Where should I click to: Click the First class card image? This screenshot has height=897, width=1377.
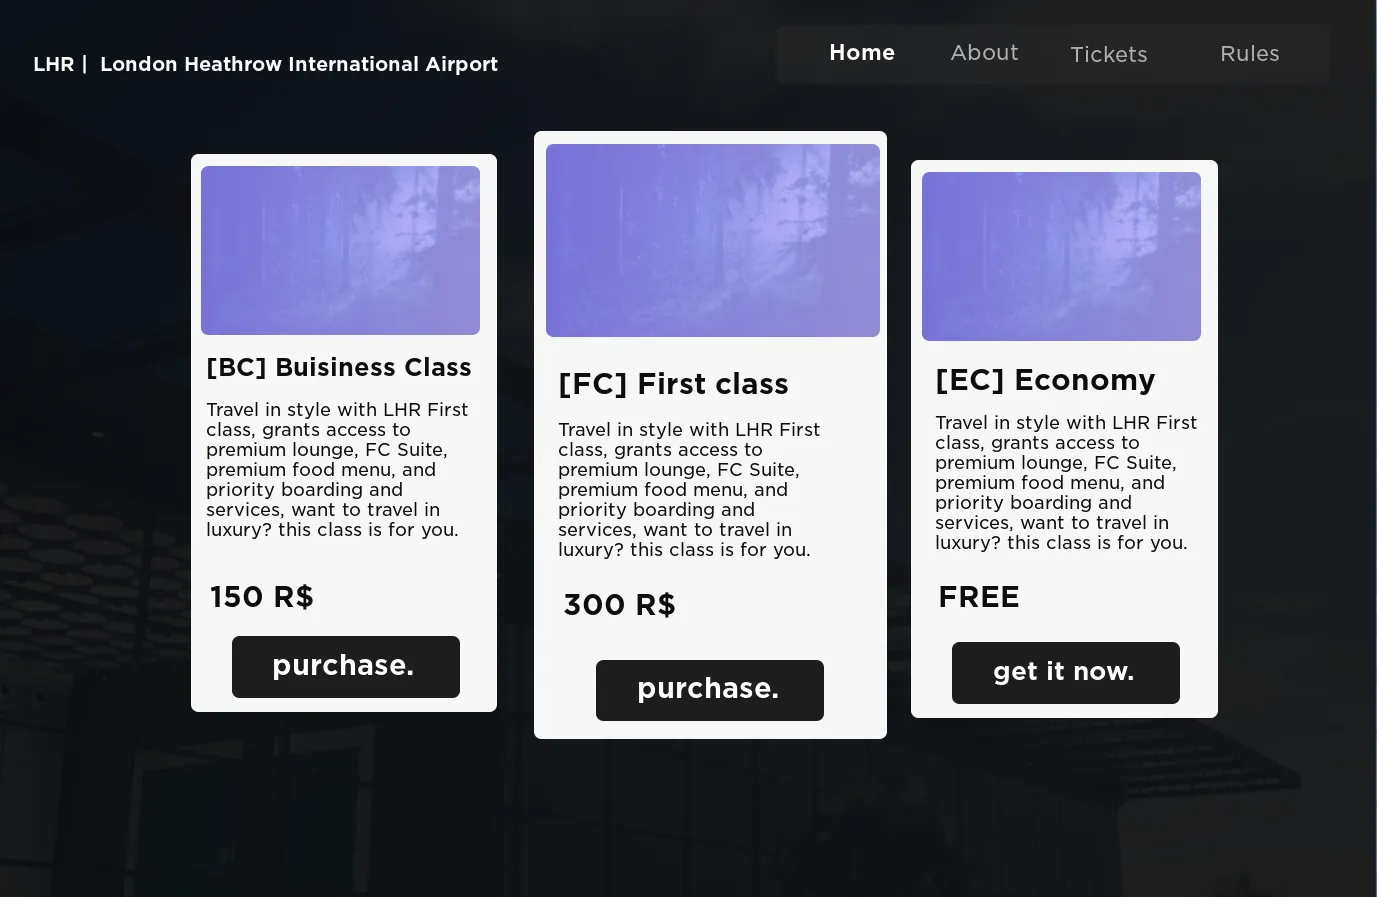click(712, 240)
